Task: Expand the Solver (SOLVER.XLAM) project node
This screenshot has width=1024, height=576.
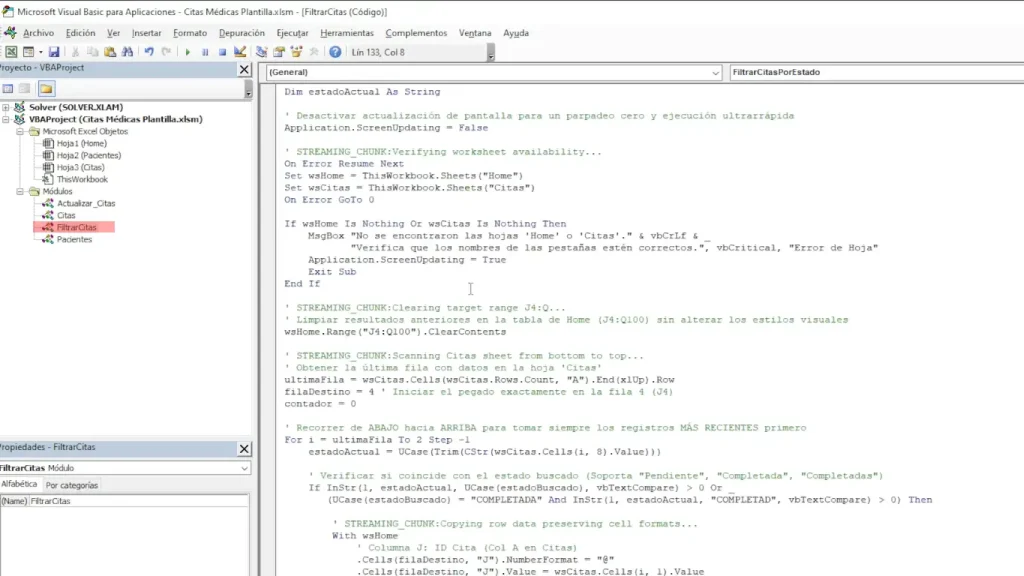Action: [x=6, y=107]
